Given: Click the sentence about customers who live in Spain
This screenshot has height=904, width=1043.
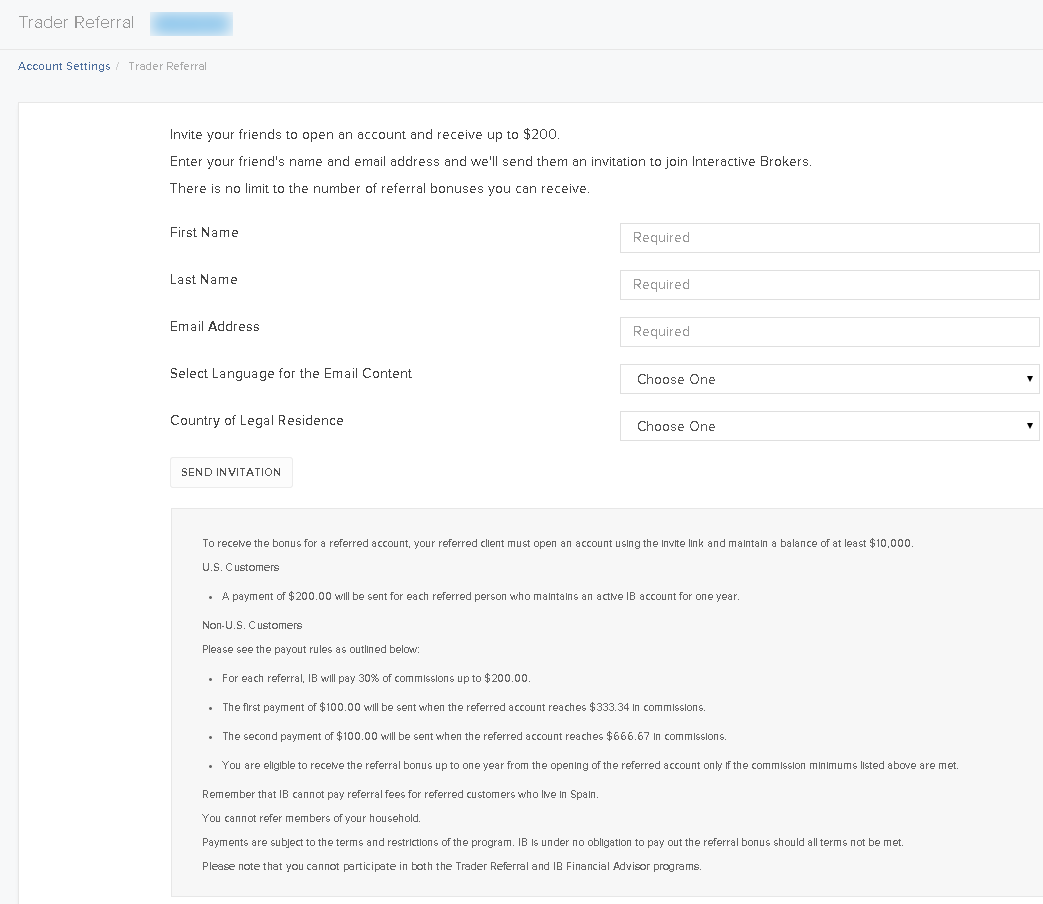Looking at the screenshot, I should click(x=400, y=795).
